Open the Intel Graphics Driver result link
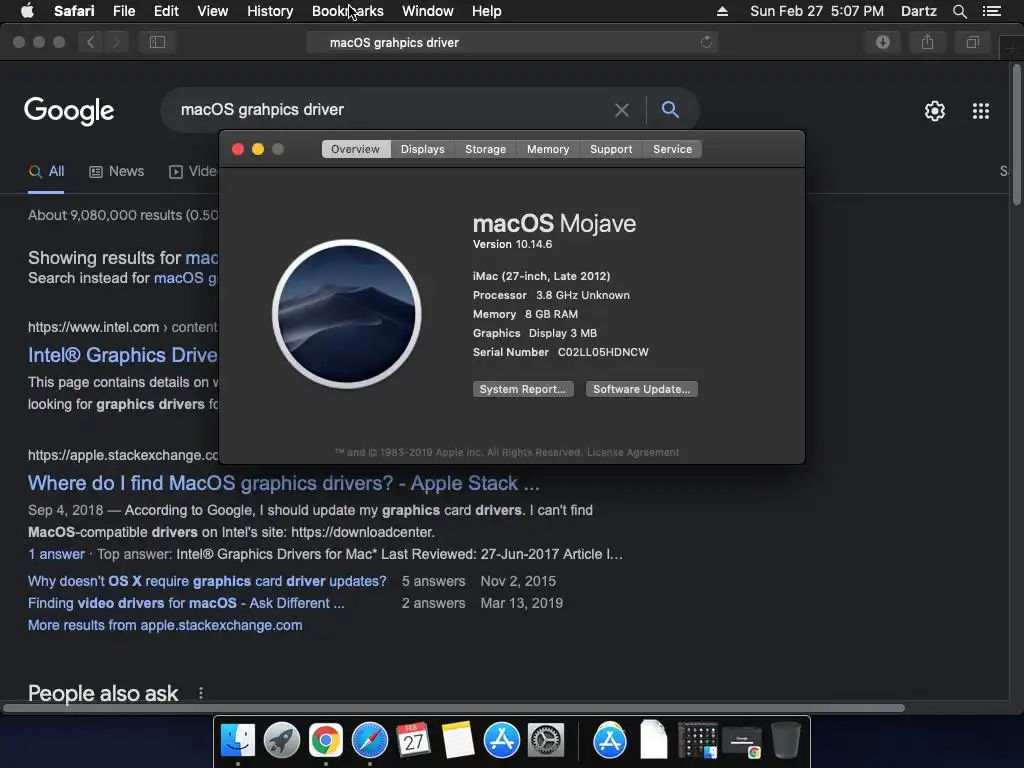 click(123, 355)
